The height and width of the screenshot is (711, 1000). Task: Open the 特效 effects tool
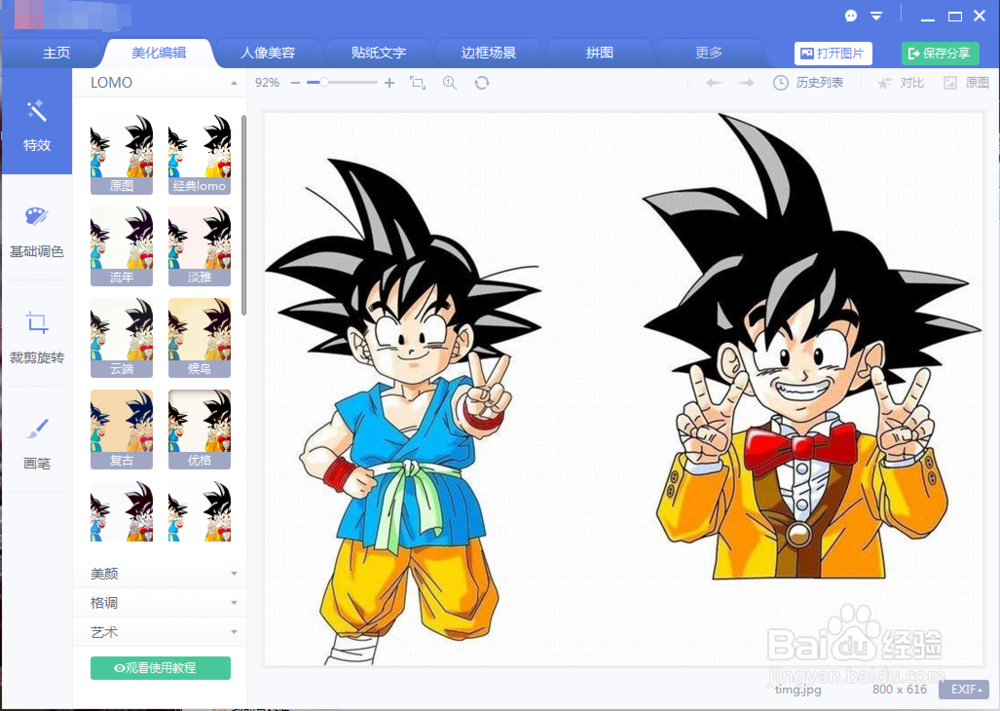click(36, 123)
